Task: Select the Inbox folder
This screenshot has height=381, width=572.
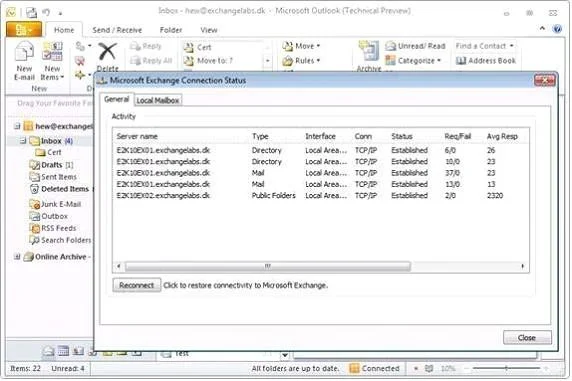Action: click(x=51, y=141)
